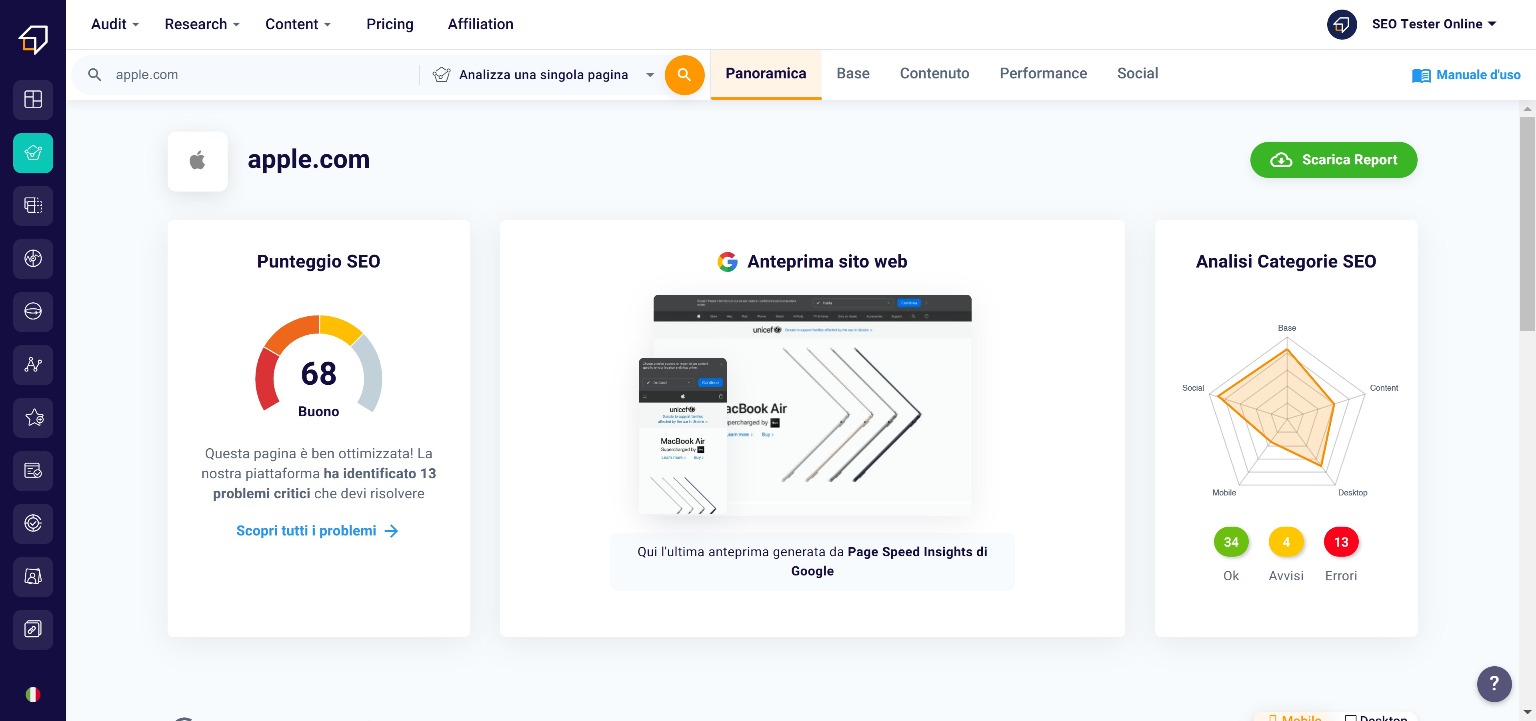This screenshot has width=1536, height=721.
Task: Click the graduation-cap icon beside Analizza una singola pagina
Action: [x=441, y=75]
